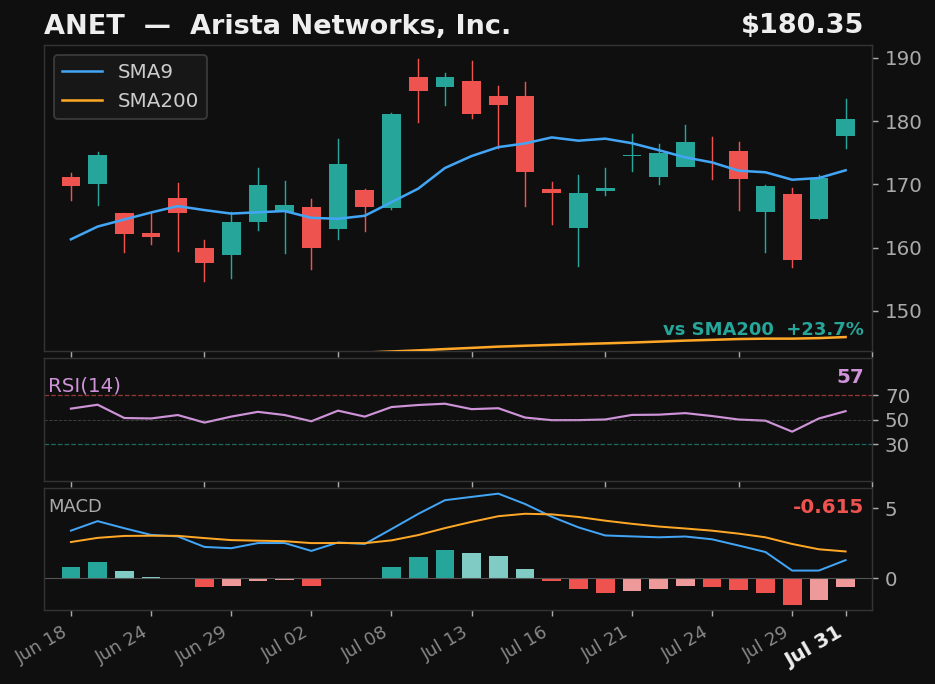Click the Arista Networks, Inc. company name
This screenshot has width=935, height=684.
[350, 25]
